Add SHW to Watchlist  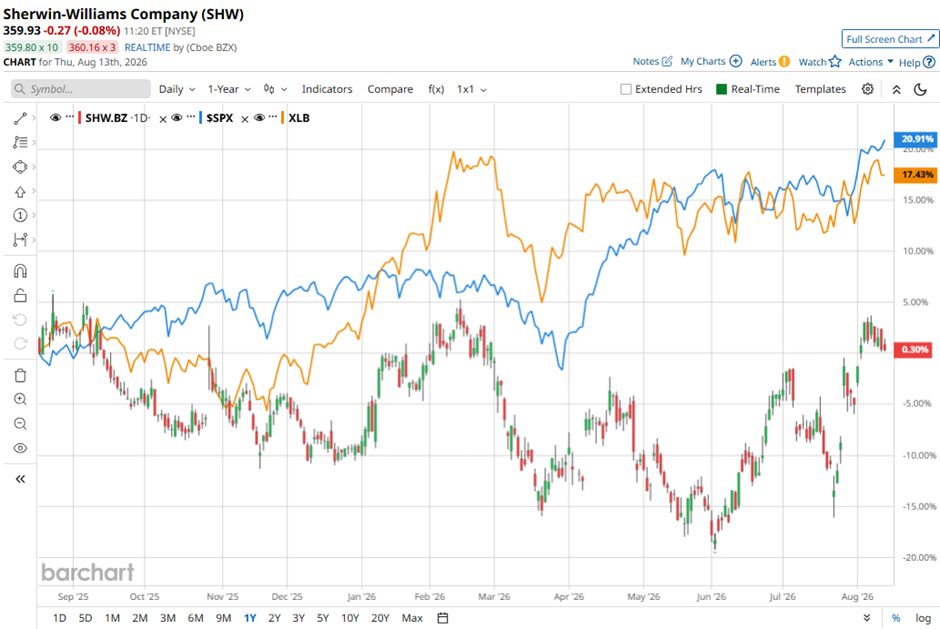tap(820, 62)
